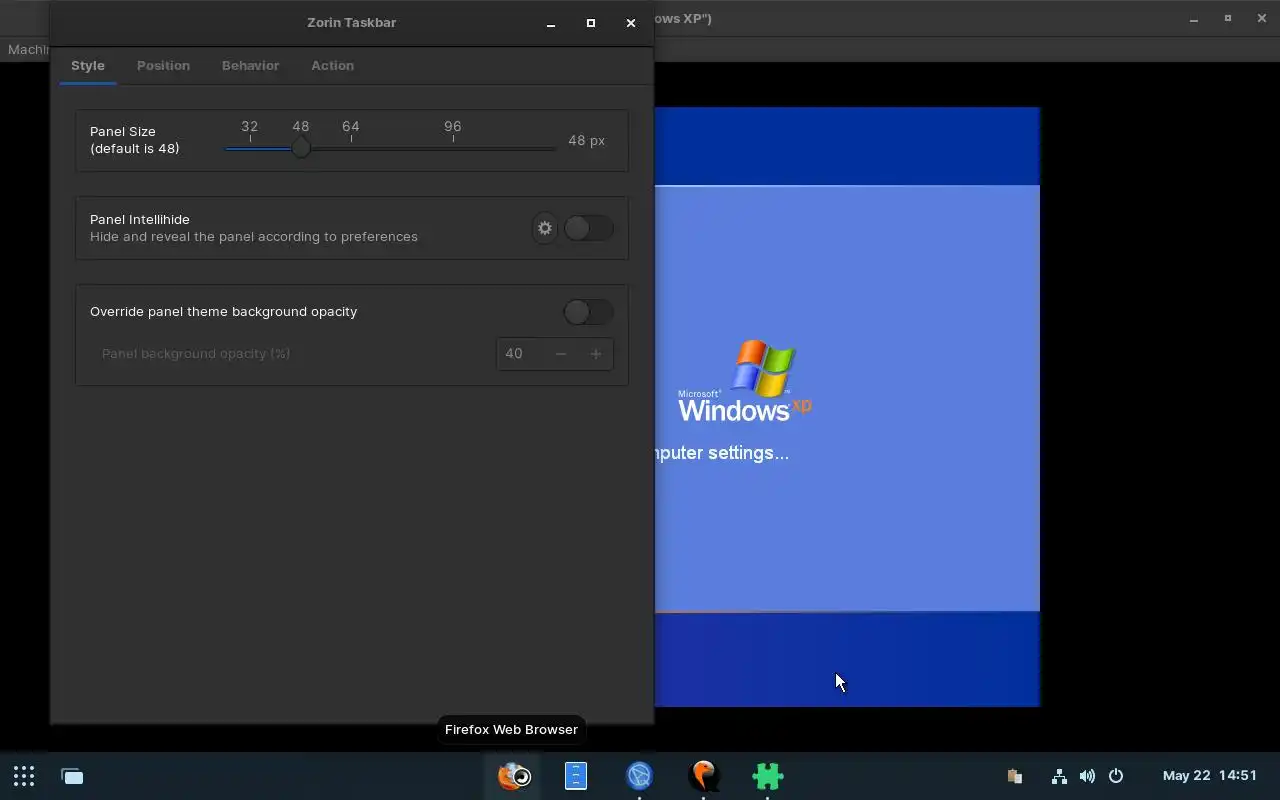This screenshot has height=800, width=1280.
Task: Decrease panel background opacity with minus button
Action: [561, 353]
